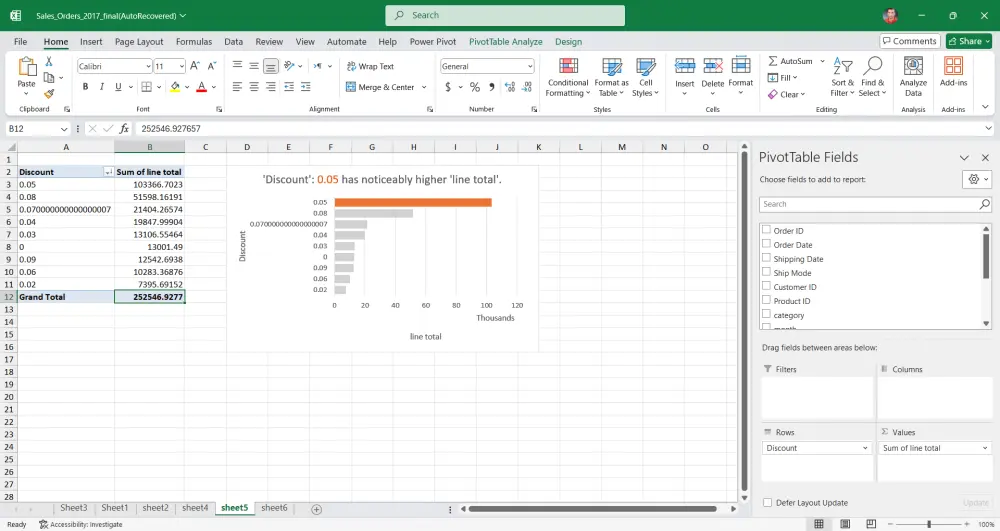Check the Shipping Date field checkbox
The image size is (1000, 531).
point(767,258)
